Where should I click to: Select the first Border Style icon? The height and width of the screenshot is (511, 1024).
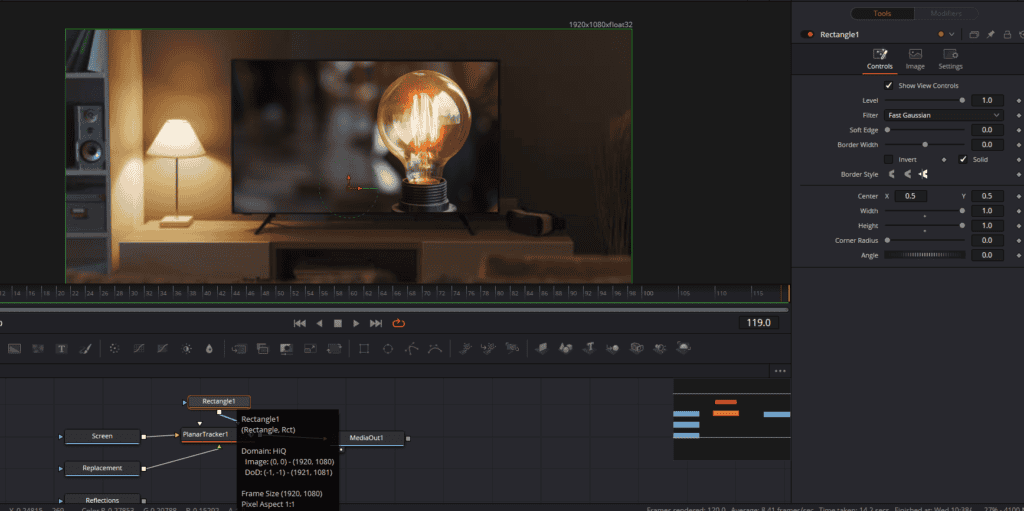click(891, 174)
